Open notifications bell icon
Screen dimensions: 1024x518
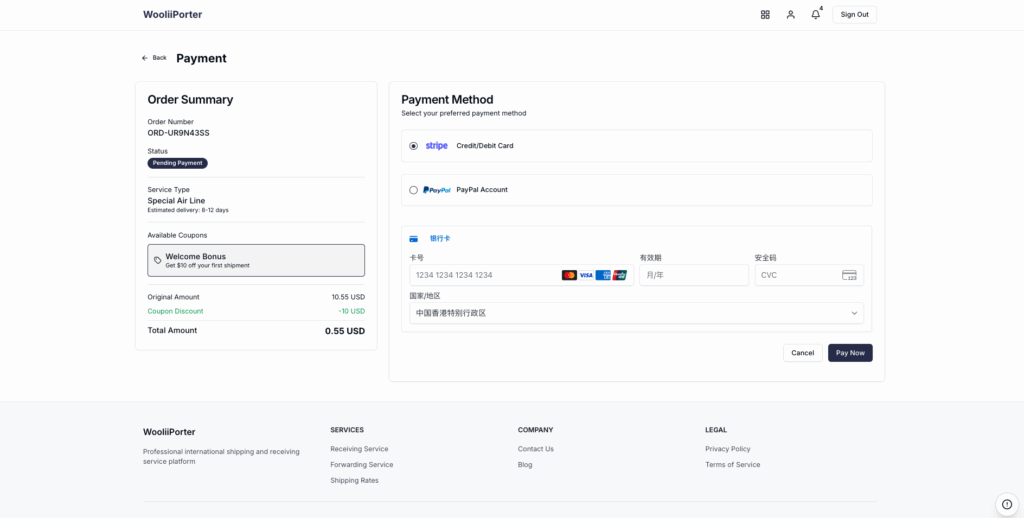pyautogui.click(x=815, y=15)
